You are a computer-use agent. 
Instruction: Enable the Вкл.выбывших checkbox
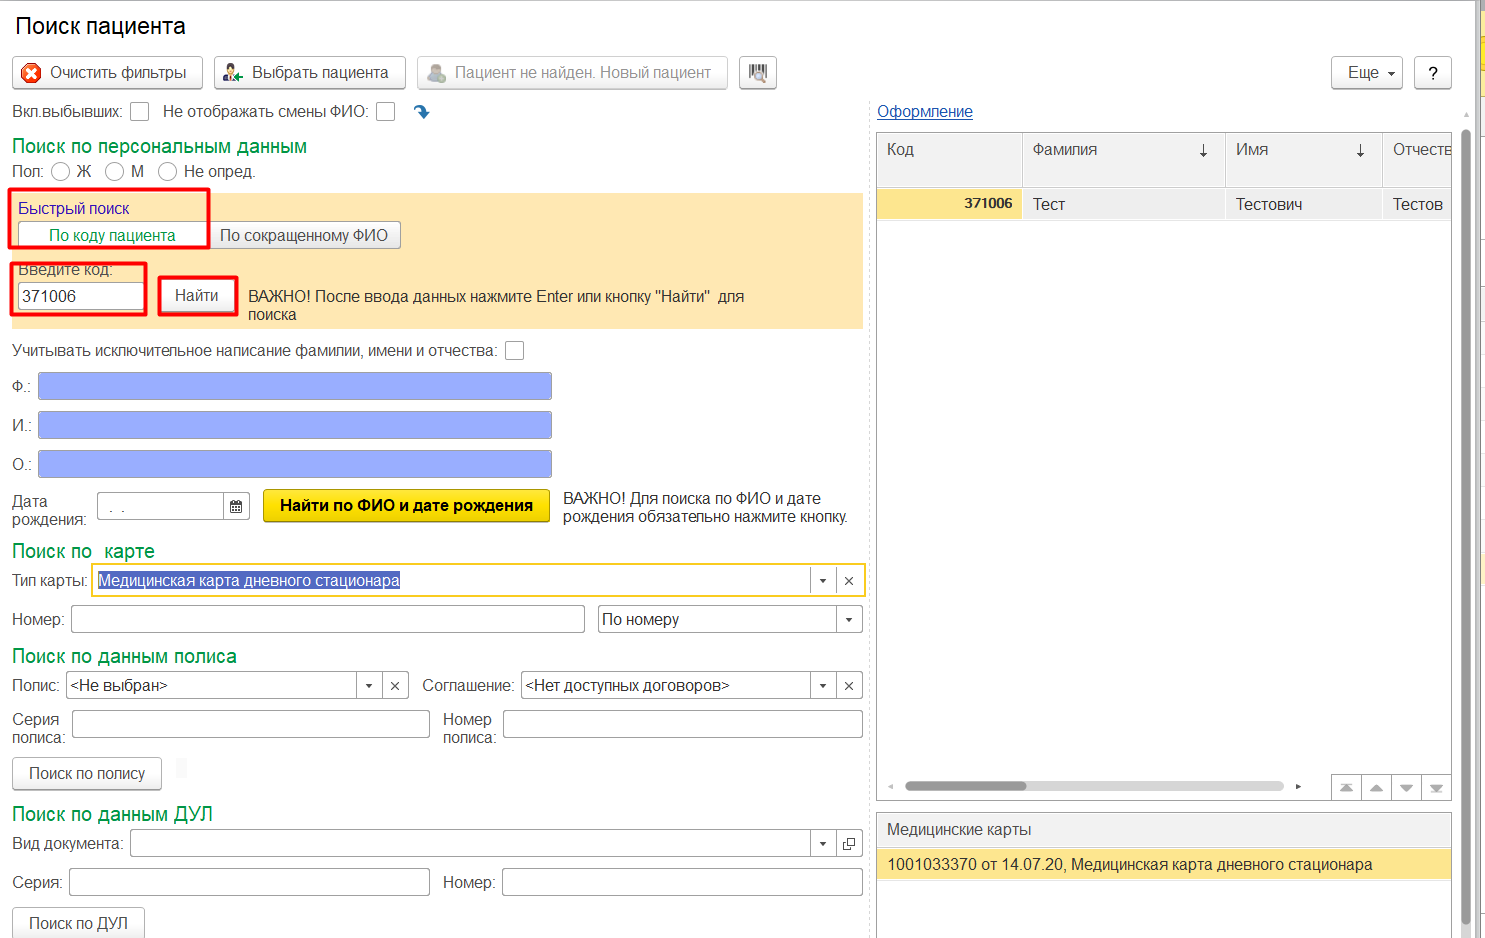pos(140,112)
